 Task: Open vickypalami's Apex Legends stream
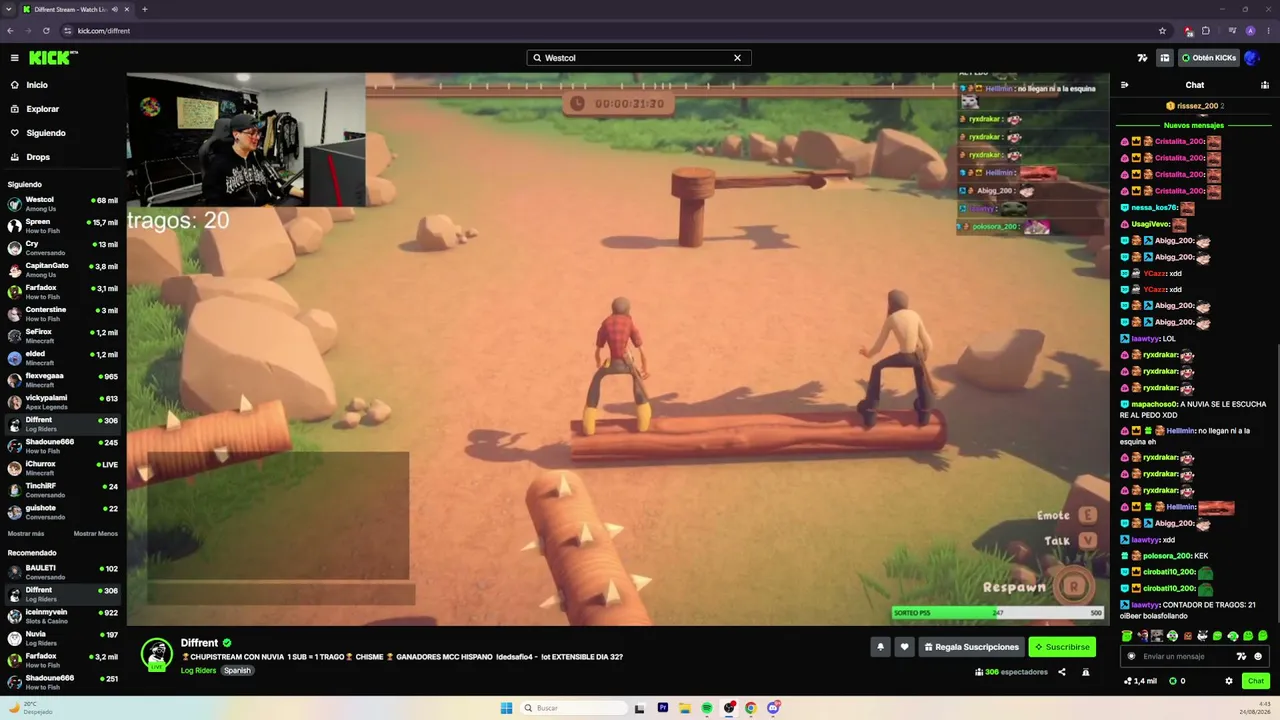tap(63, 401)
